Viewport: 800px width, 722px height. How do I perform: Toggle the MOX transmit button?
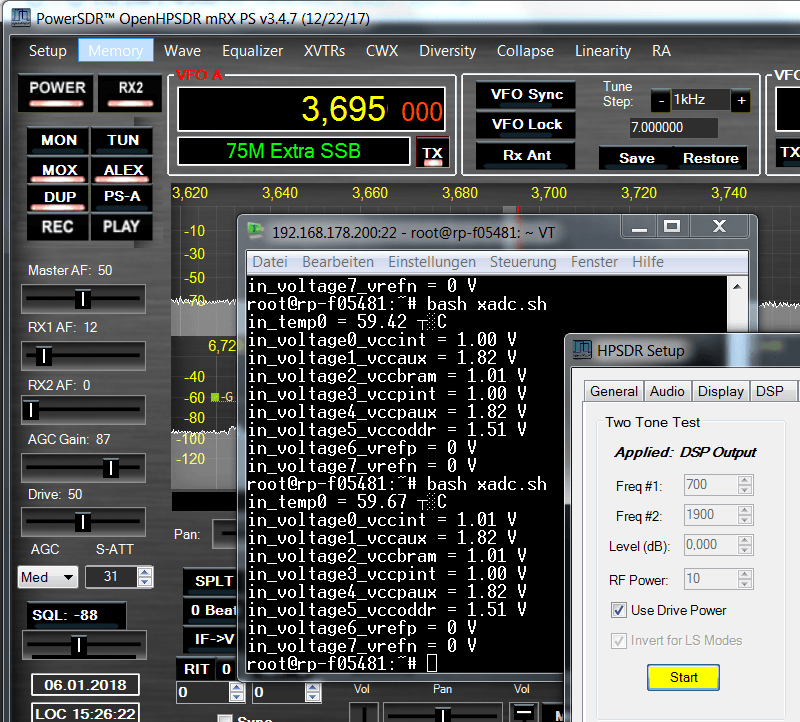click(59, 171)
